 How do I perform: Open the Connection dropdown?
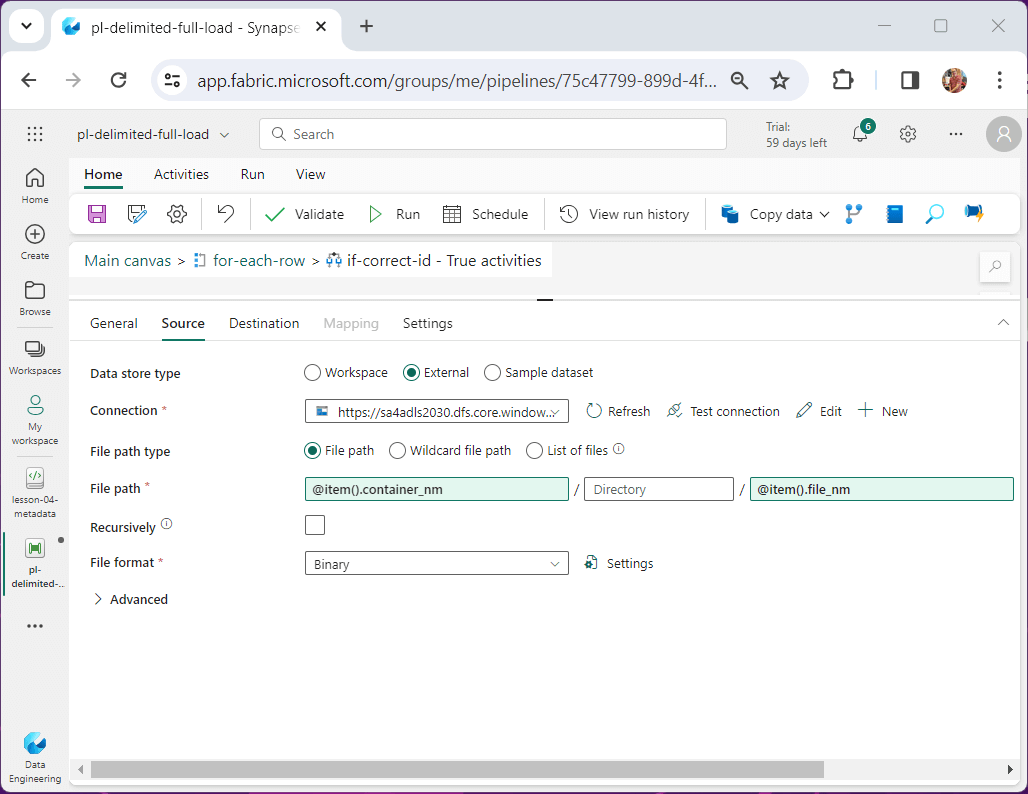click(436, 411)
